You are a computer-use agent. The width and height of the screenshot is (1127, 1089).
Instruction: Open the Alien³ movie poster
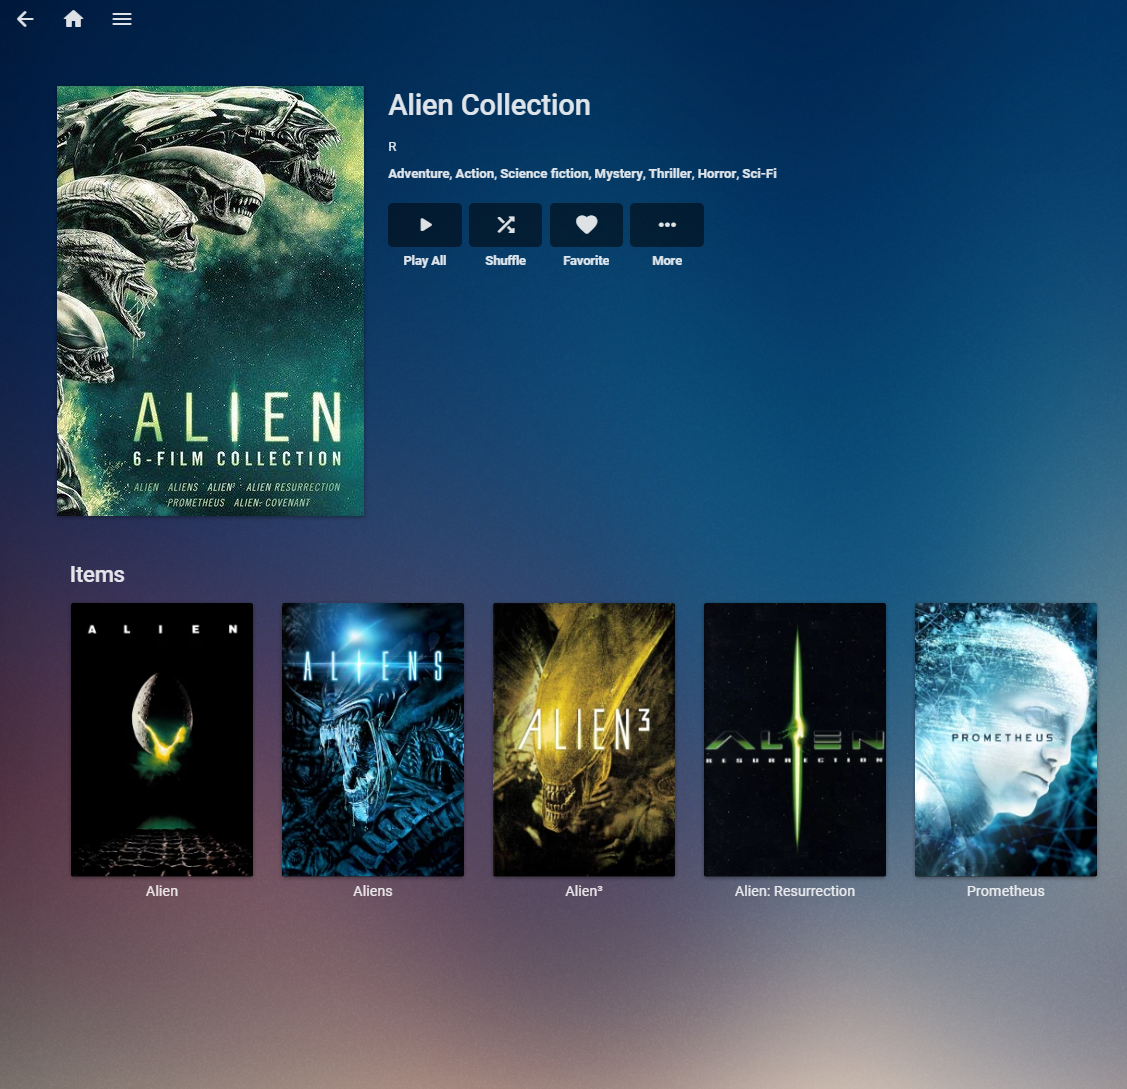pos(584,740)
